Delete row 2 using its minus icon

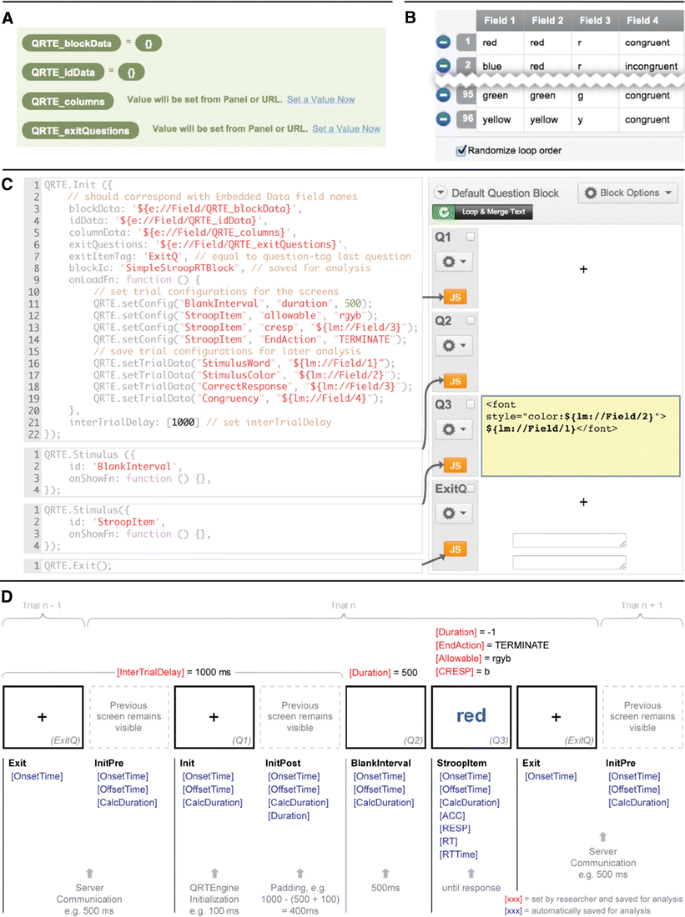point(443,65)
